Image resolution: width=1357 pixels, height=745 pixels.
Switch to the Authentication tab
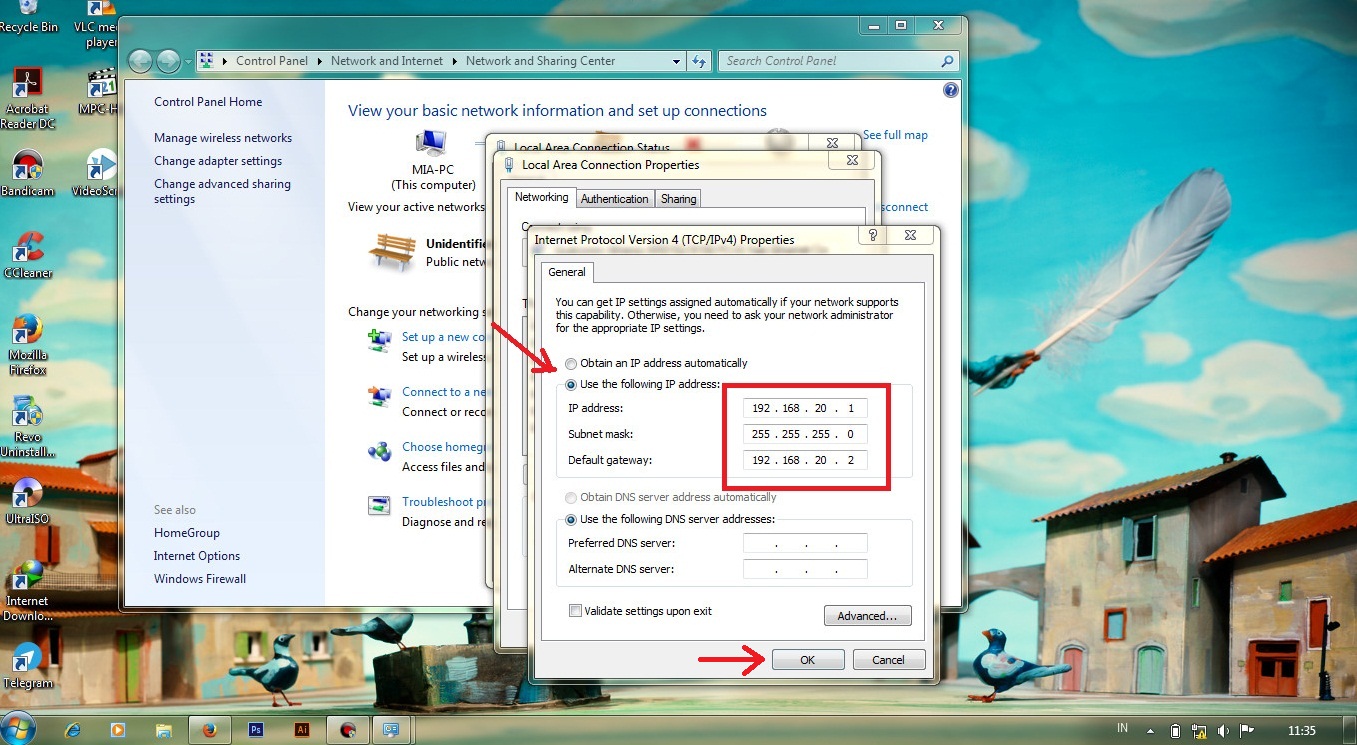(x=614, y=199)
